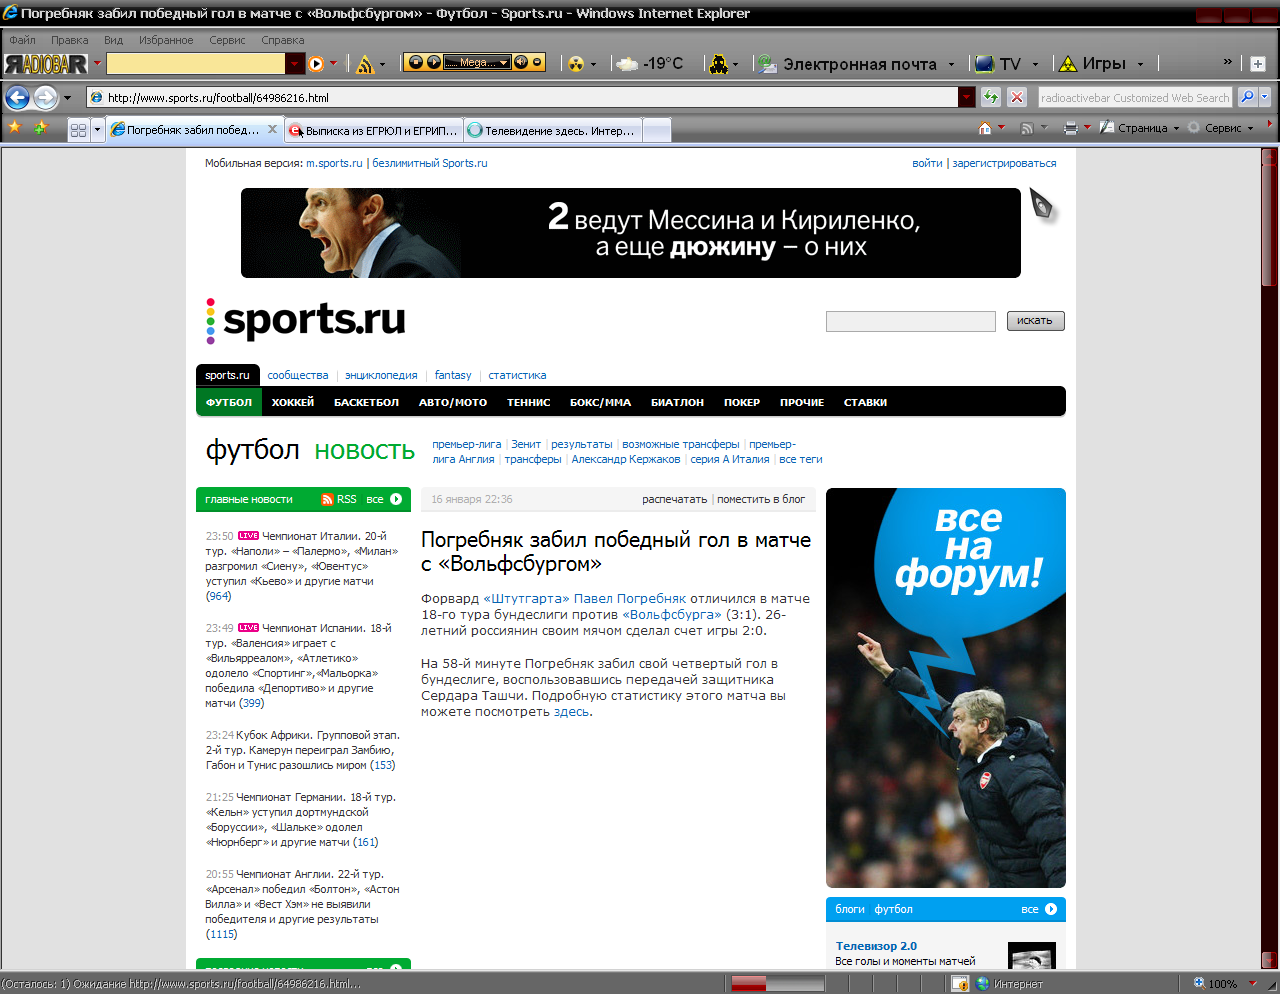The image size is (1280, 994).
Task: Click the red Stop loading button
Action: pyautogui.click(x=1017, y=97)
